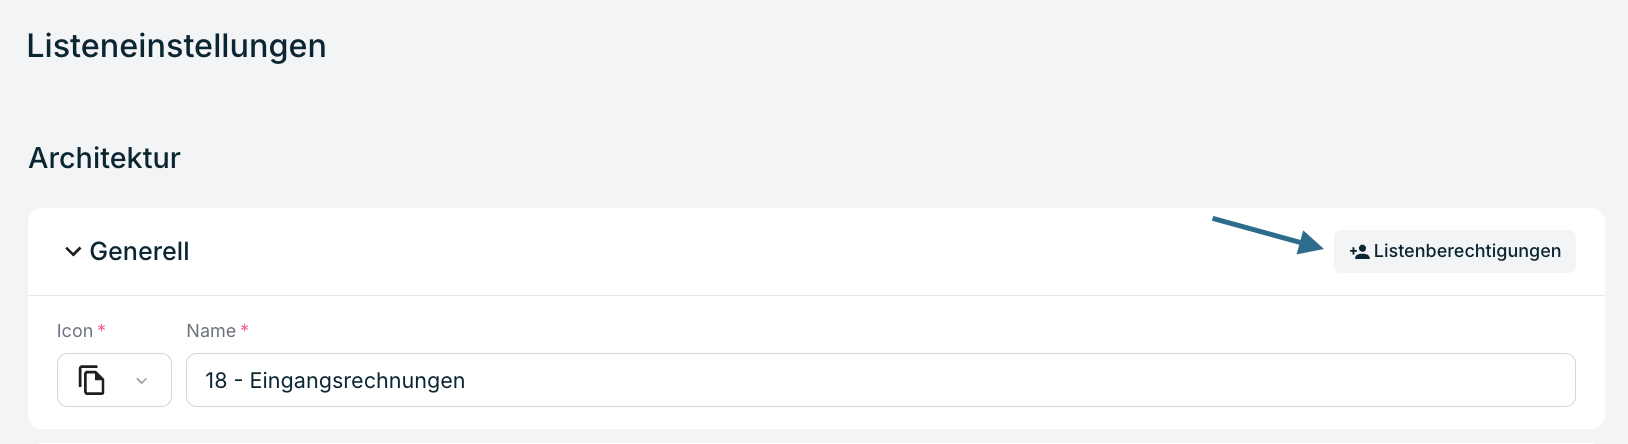Click the documents icon in Icon selector

tap(92, 380)
